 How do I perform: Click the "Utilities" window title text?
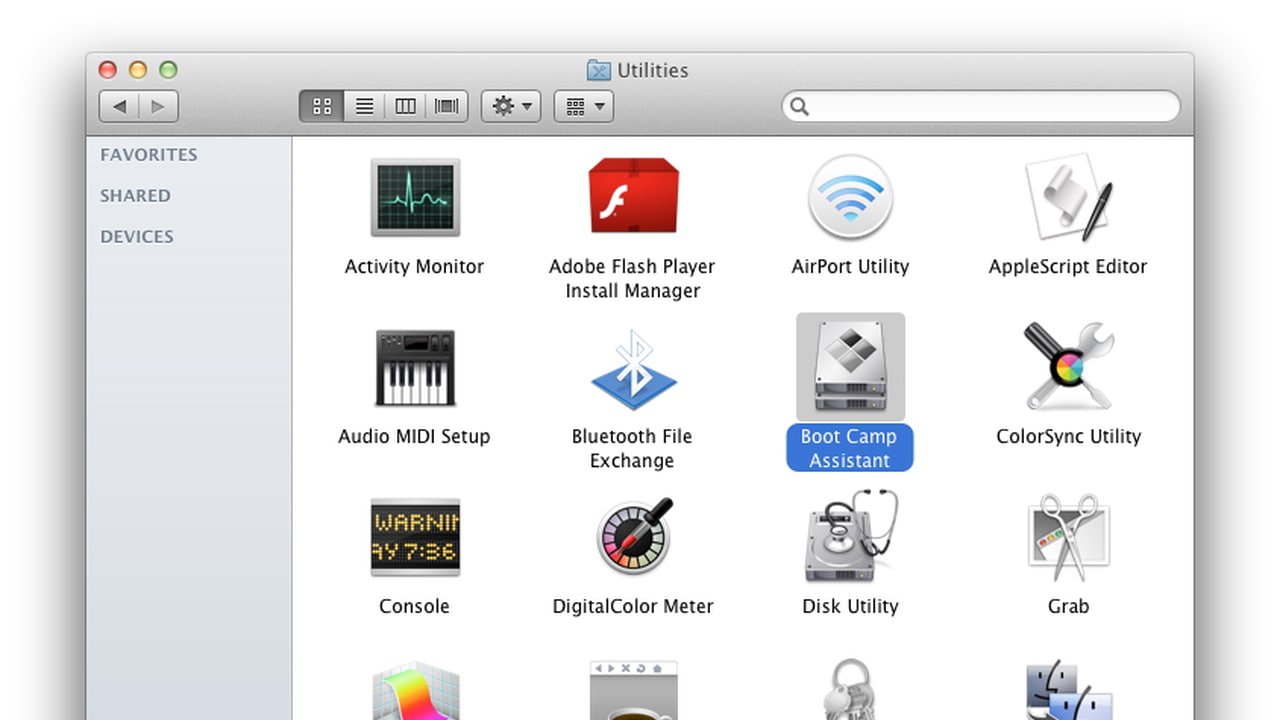pyautogui.click(x=653, y=70)
